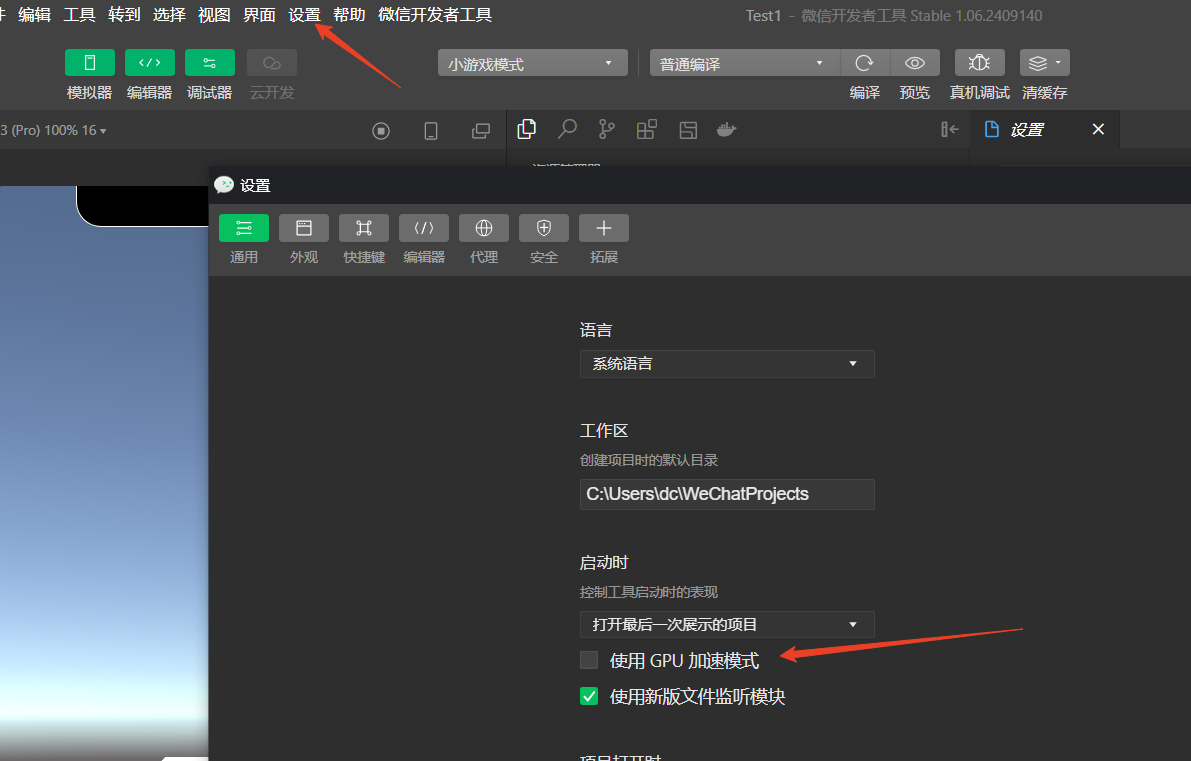
Task: Open the file explorer icon in editor sidebar
Action: click(526, 130)
